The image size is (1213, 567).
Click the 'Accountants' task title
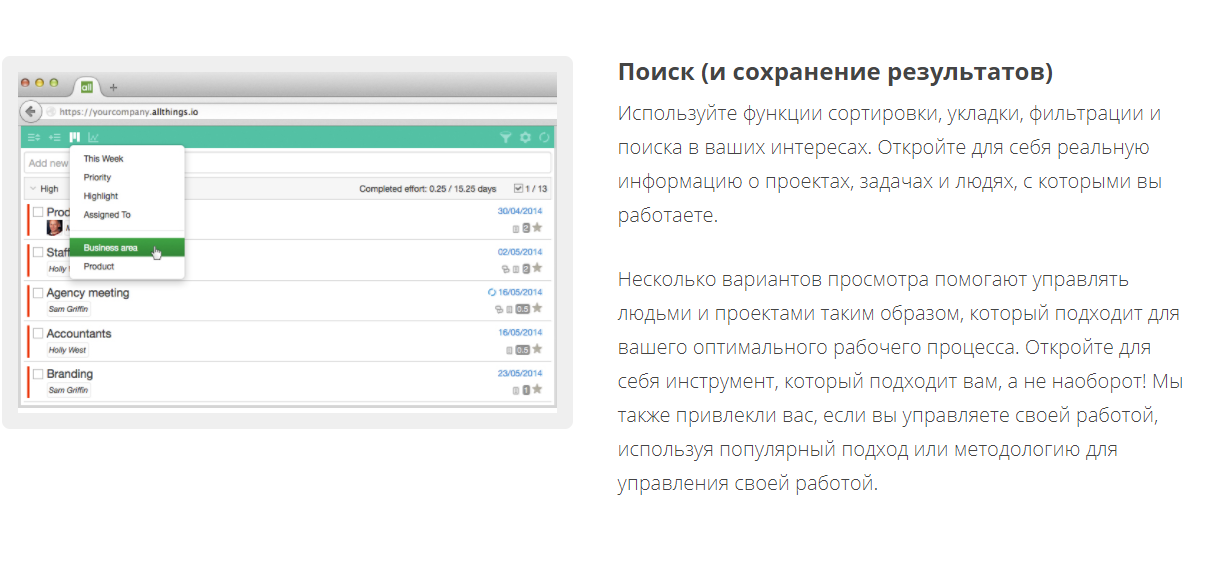(x=79, y=333)
